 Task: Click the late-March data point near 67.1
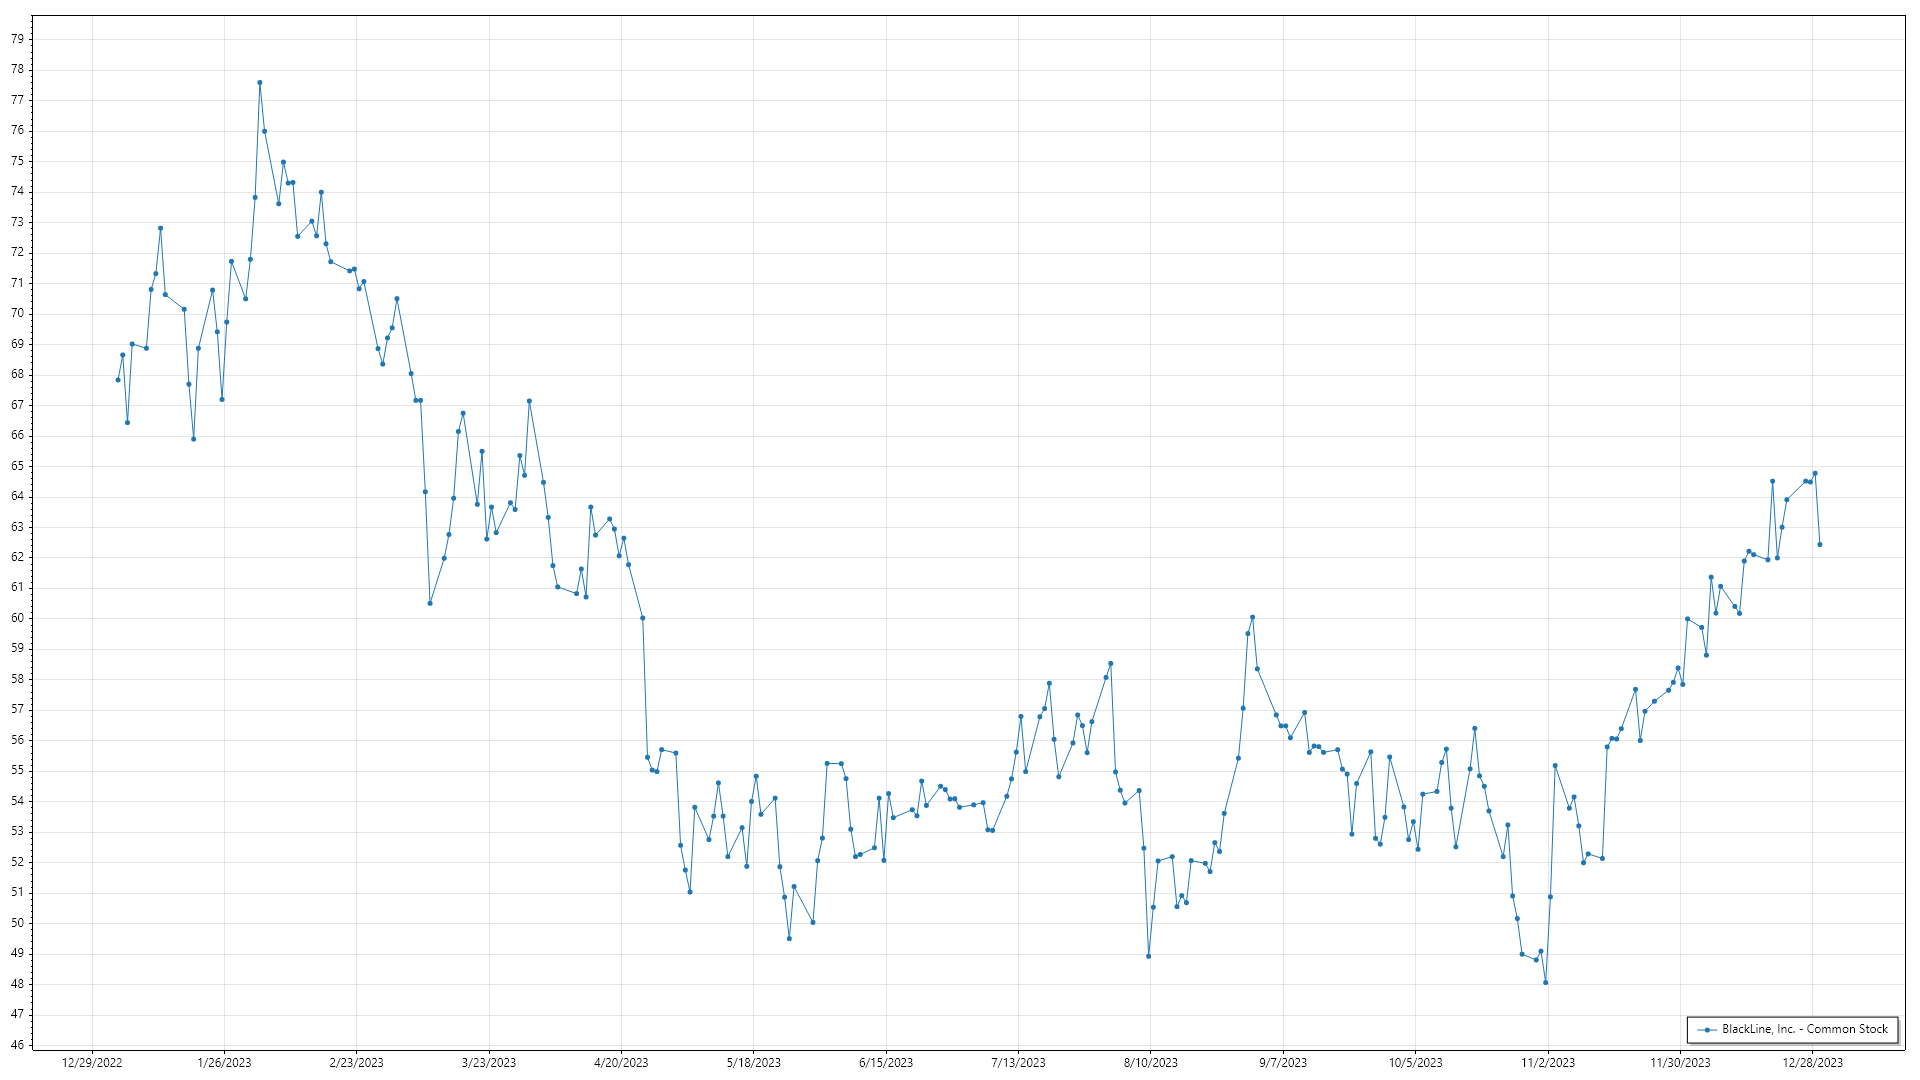[x=529, y=401]
